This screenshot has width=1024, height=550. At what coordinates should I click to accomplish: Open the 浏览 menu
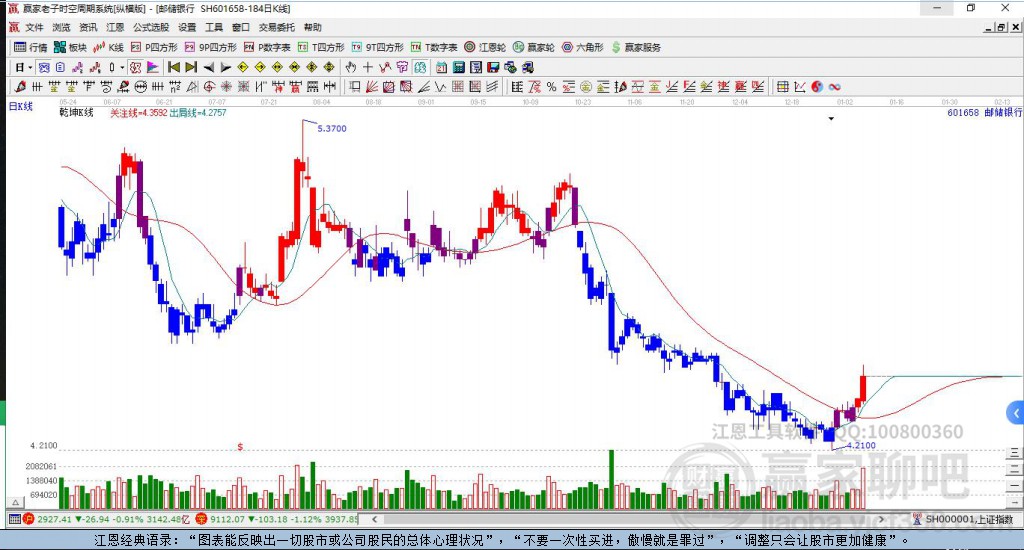[x=61, y=27]
